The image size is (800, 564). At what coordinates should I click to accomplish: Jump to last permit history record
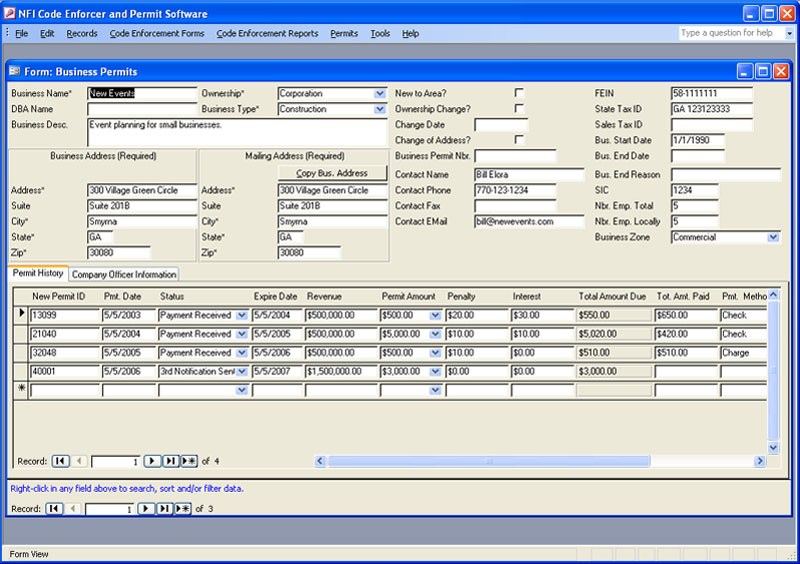pos(170,461)
